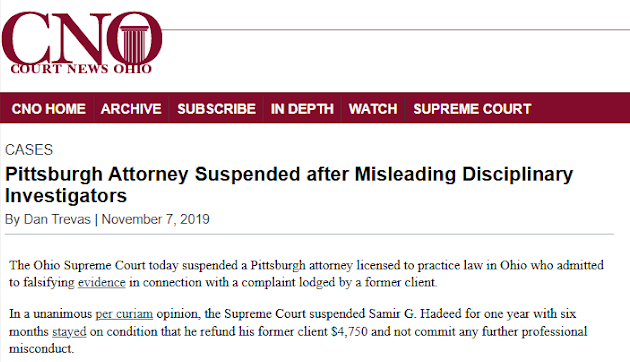Click the CNO logo
This screenshot has width=630, height=362.
click(82, 42)
